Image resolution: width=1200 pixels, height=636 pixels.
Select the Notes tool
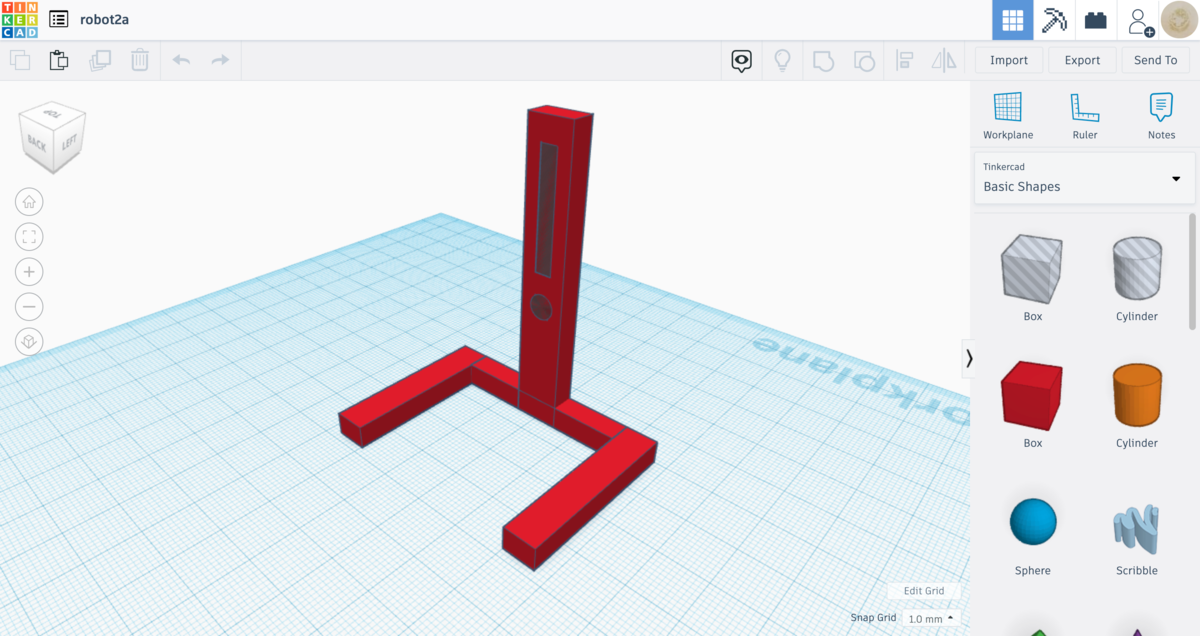tap(1161, 115)
